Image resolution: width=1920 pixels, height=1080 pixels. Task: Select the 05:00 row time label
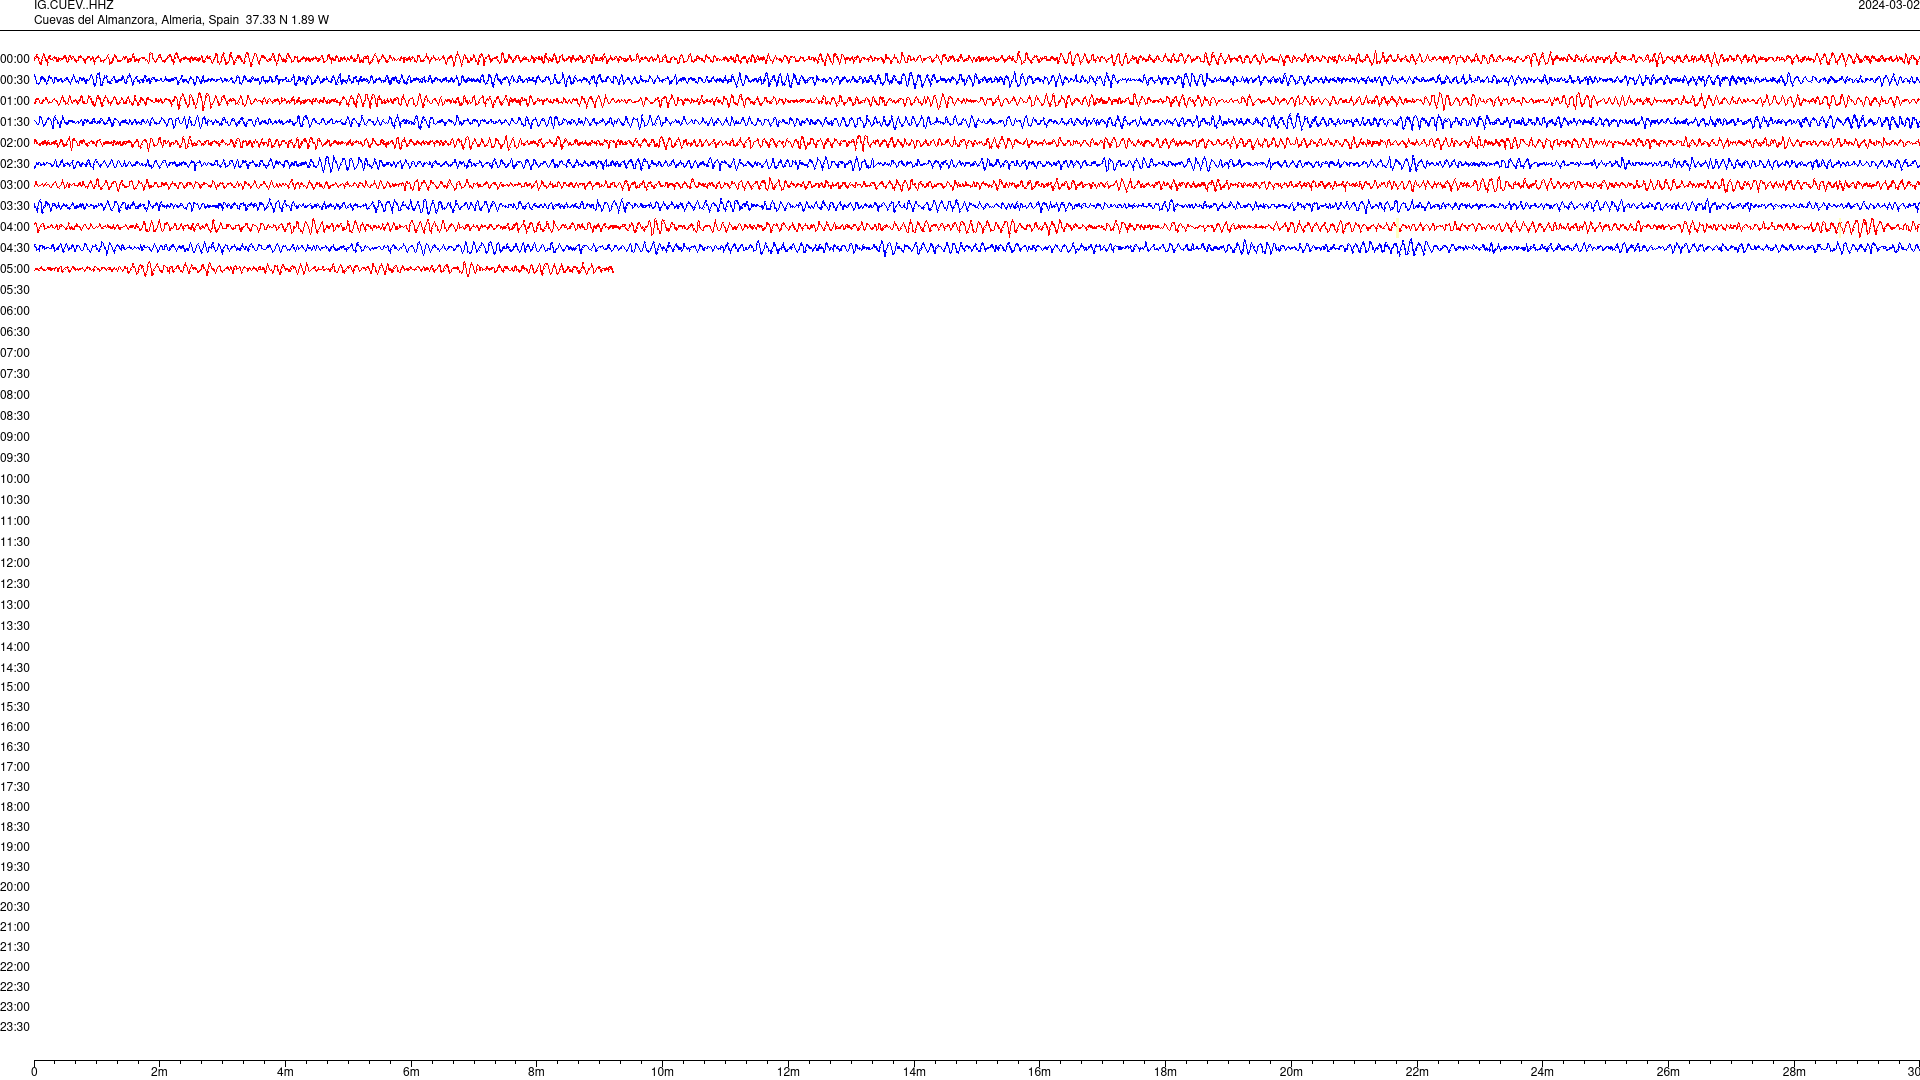(x=15, y=269)
